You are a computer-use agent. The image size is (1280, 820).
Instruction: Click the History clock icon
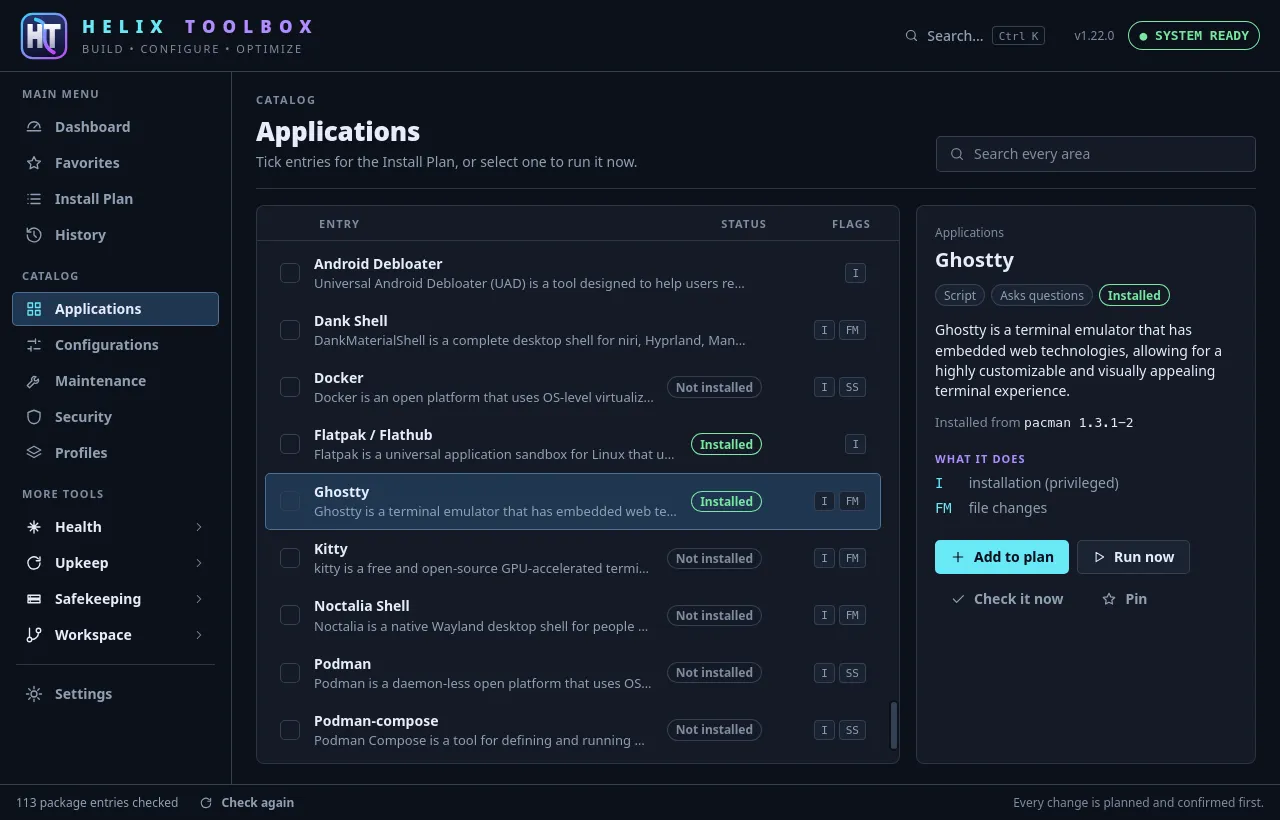(x=34, y=235)
